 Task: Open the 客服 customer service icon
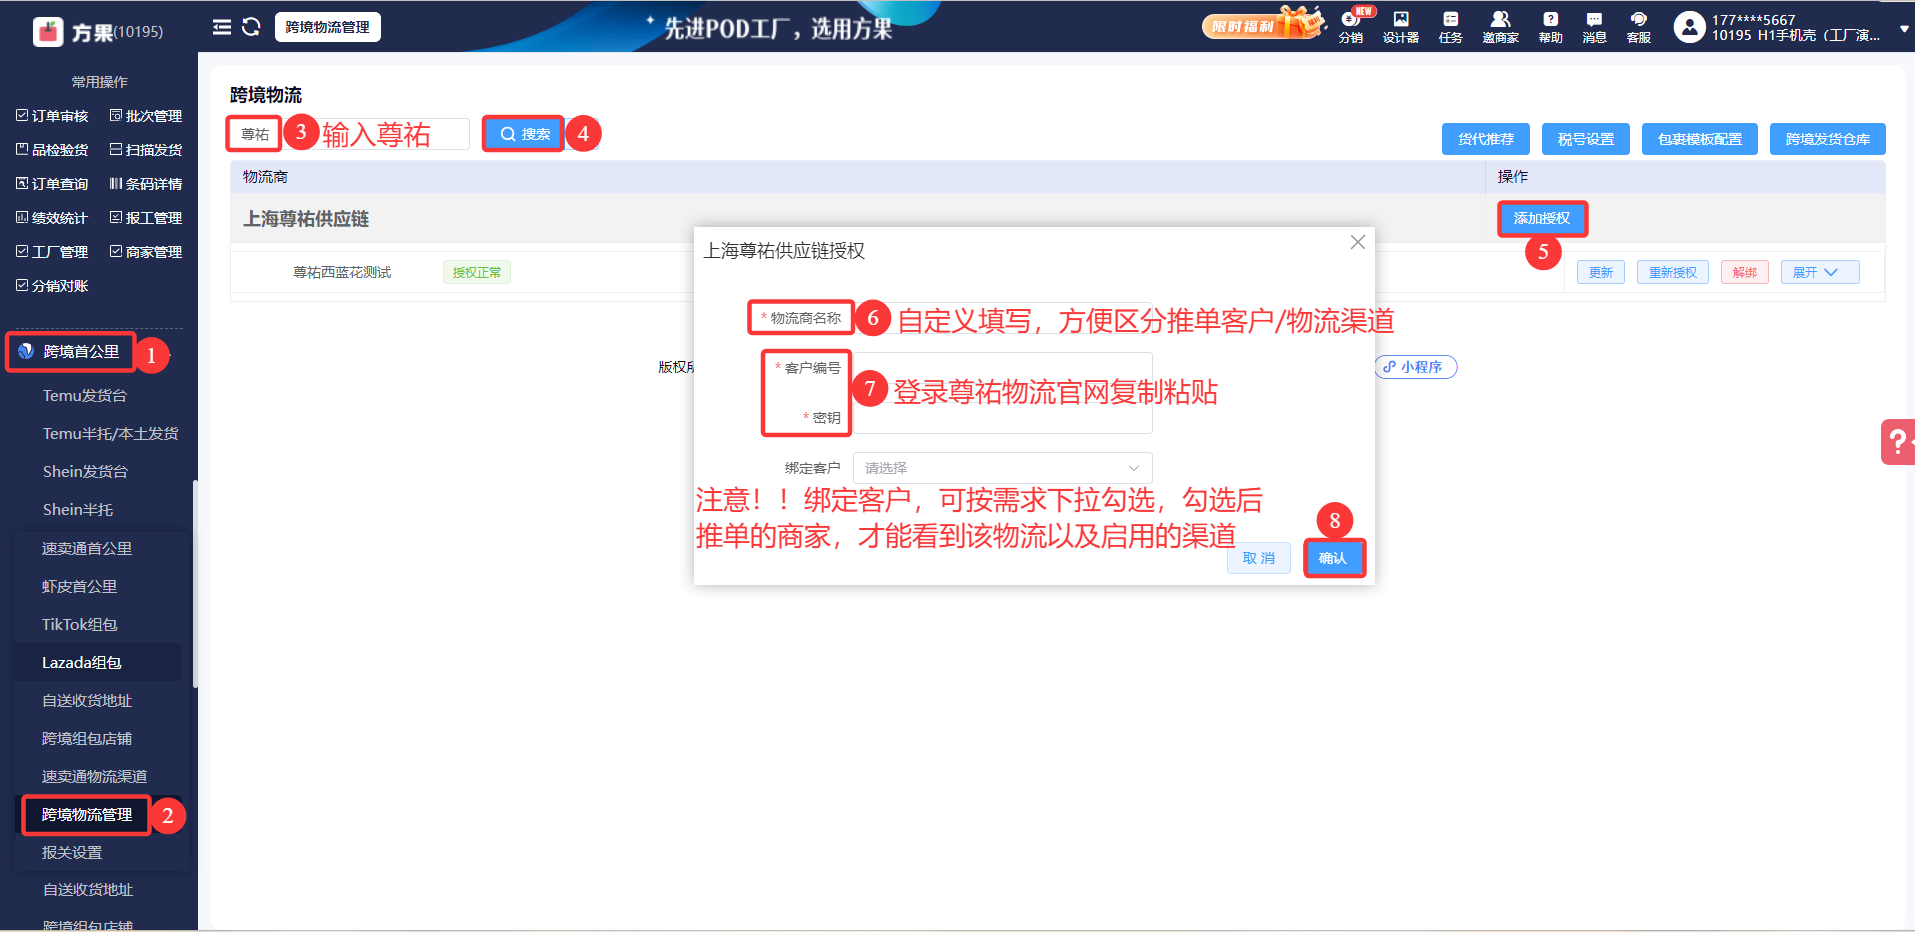(1639, 27)
